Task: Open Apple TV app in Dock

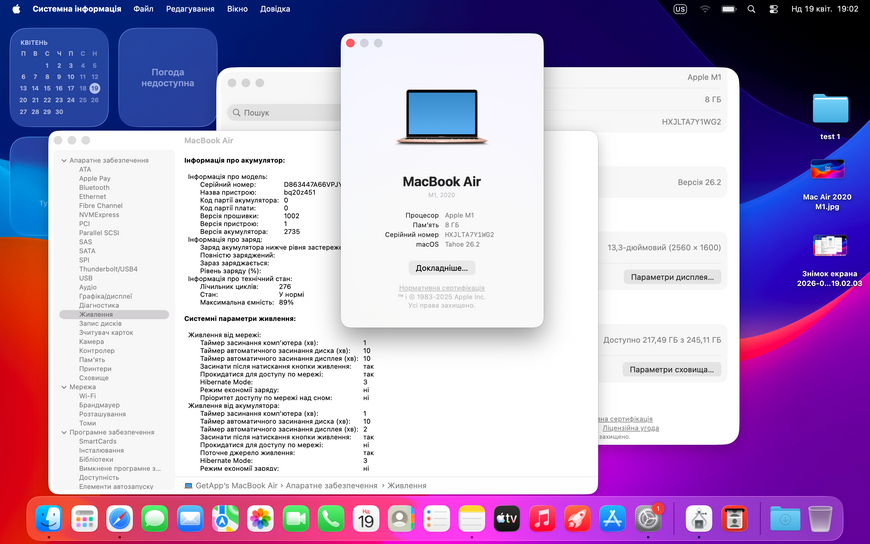Action: point(507,520)
